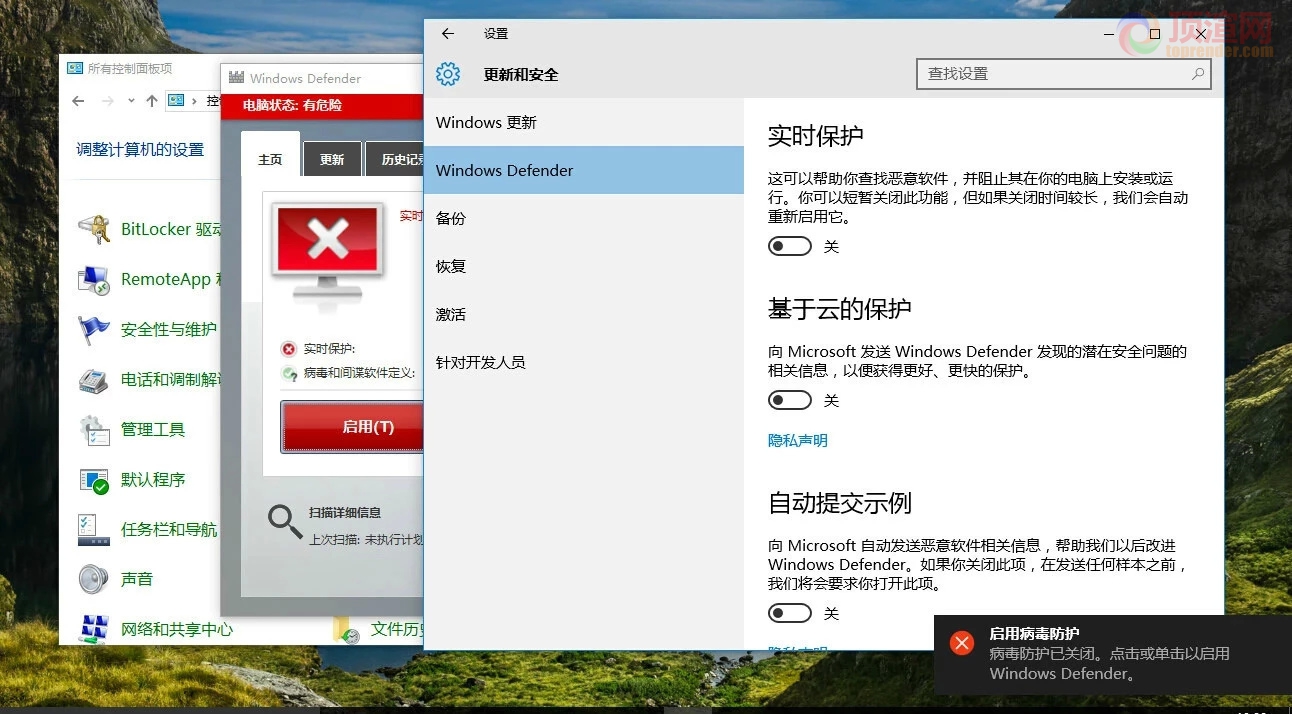Click the red X icon in notification toast
The image size is (1292, 714).
962,643
